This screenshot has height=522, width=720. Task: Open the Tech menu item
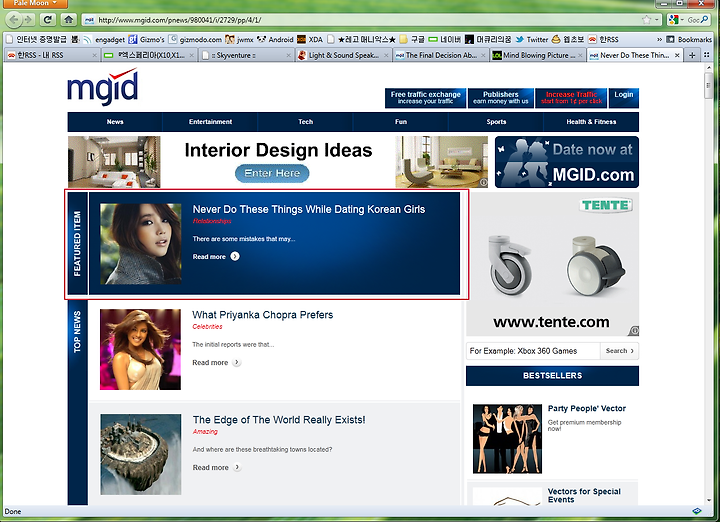[x=305, y=122]
